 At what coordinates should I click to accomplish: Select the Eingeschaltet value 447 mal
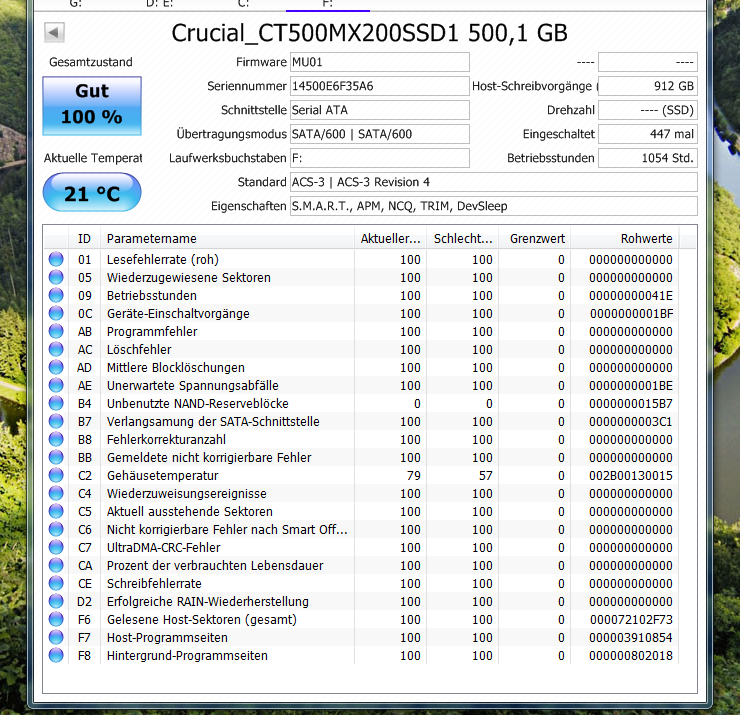[648, 134]
